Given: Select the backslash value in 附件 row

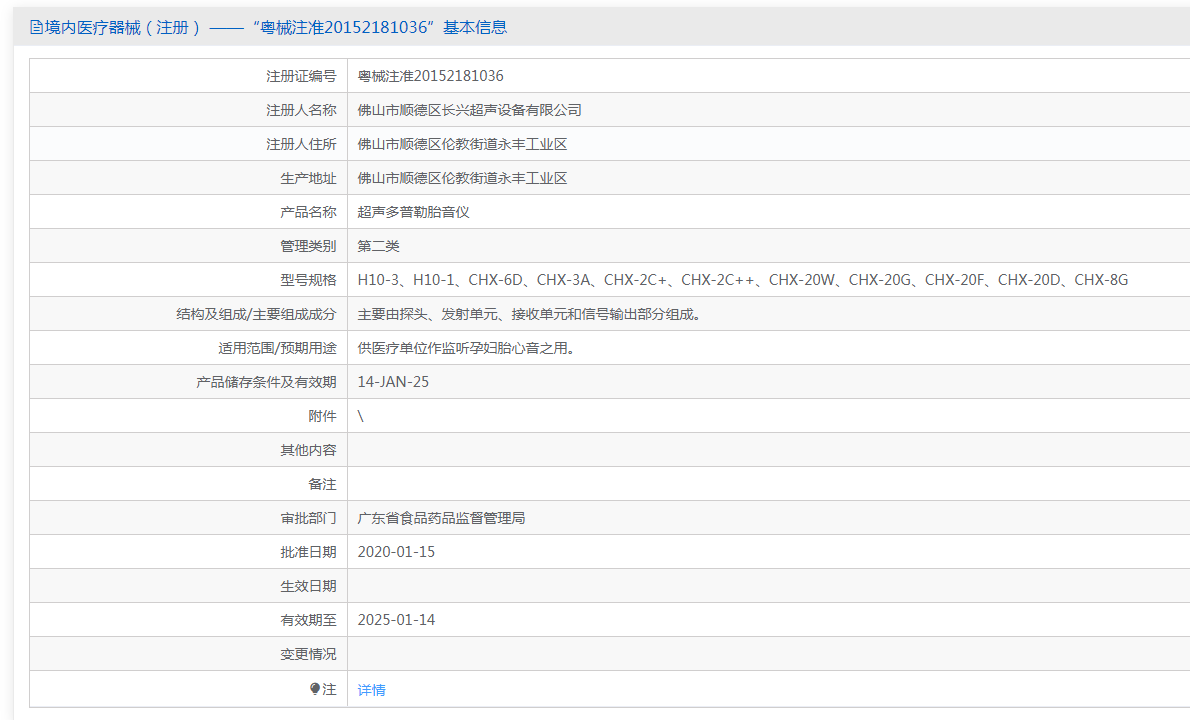Looking at the screenshot, I should pos(360,416).
